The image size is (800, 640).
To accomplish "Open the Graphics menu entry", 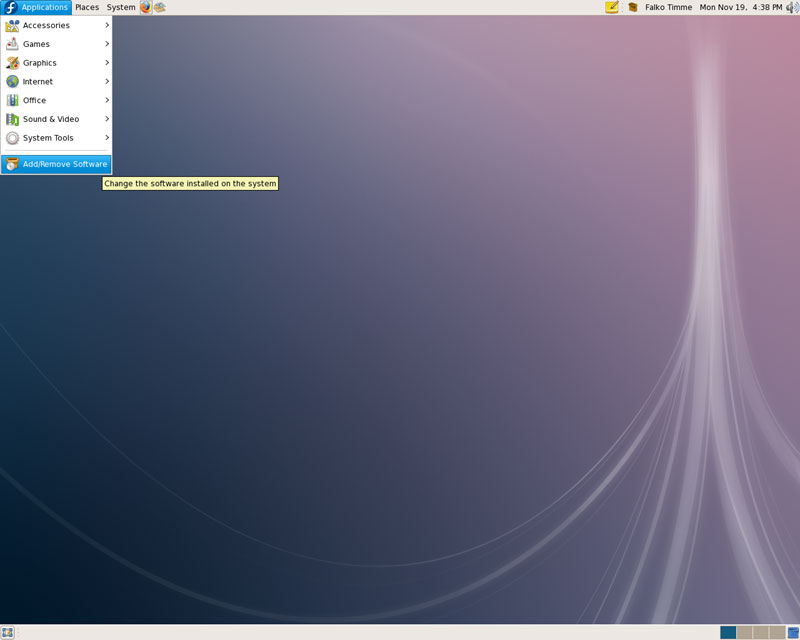I will (56, 63).
